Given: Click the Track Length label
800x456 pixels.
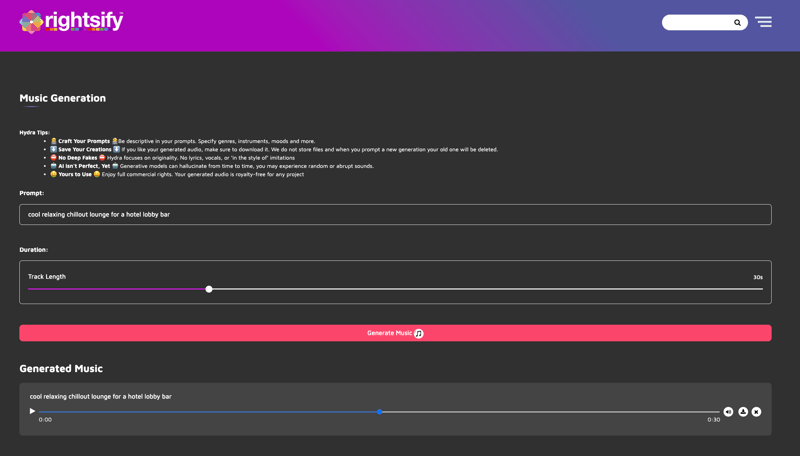Looking at the screenshot, I should [47, 276].
